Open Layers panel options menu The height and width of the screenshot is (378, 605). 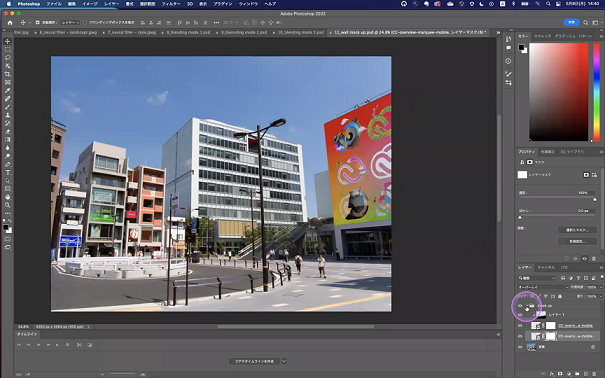tap(601, 267)
